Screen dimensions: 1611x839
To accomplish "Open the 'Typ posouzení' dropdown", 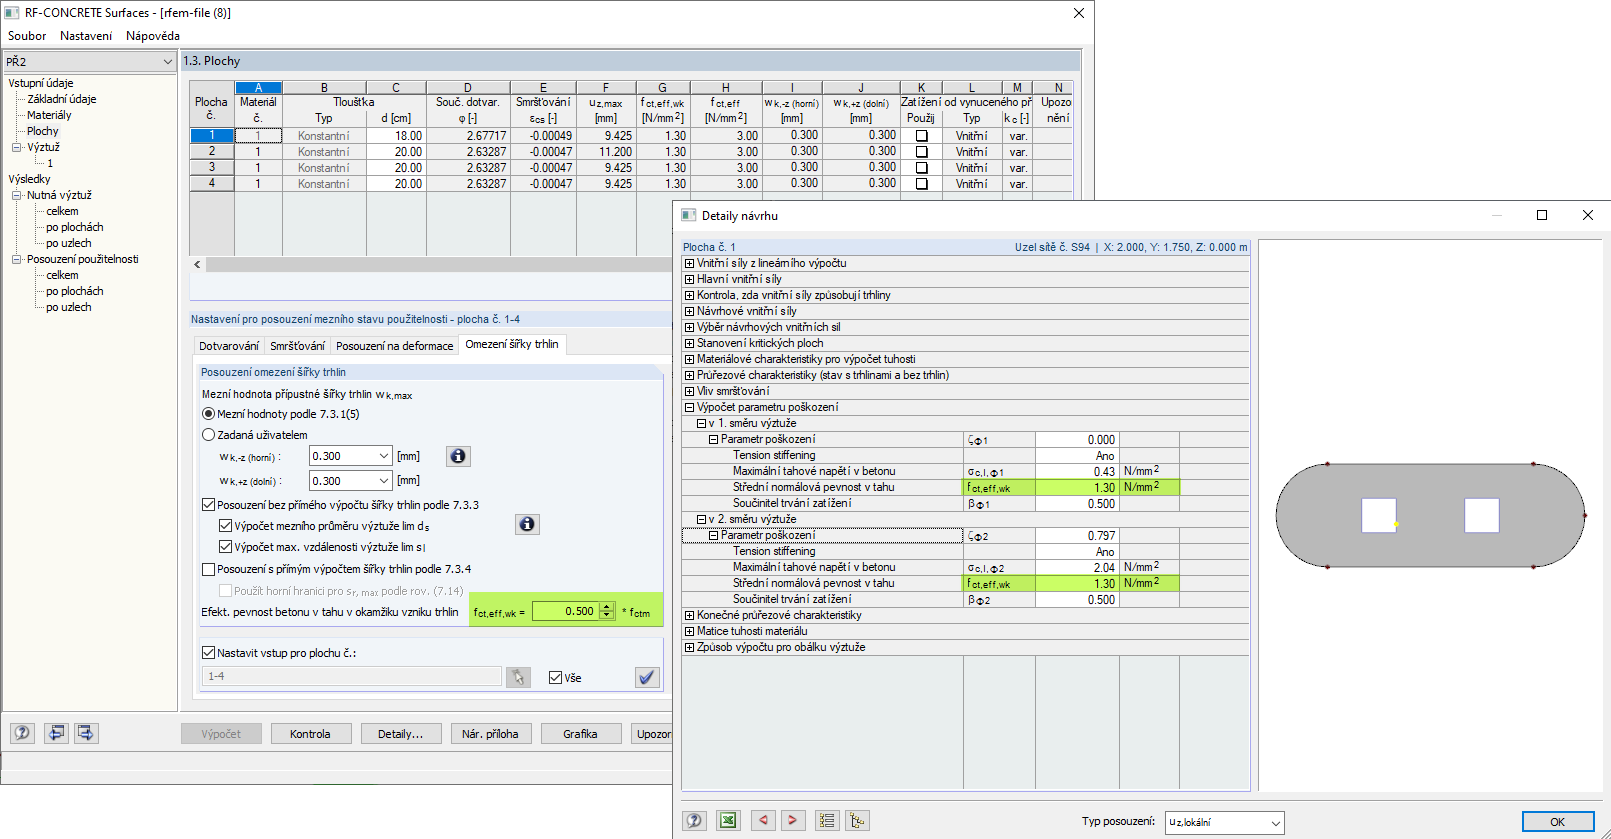I will point(1224,822).
